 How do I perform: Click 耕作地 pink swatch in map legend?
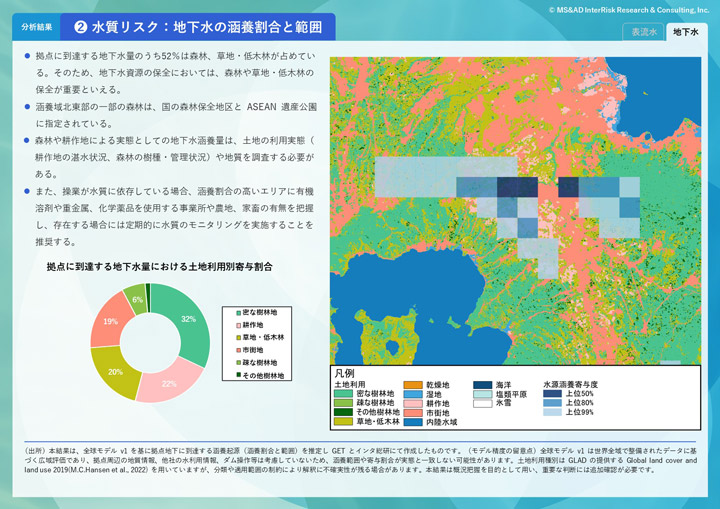coord(413,403)
